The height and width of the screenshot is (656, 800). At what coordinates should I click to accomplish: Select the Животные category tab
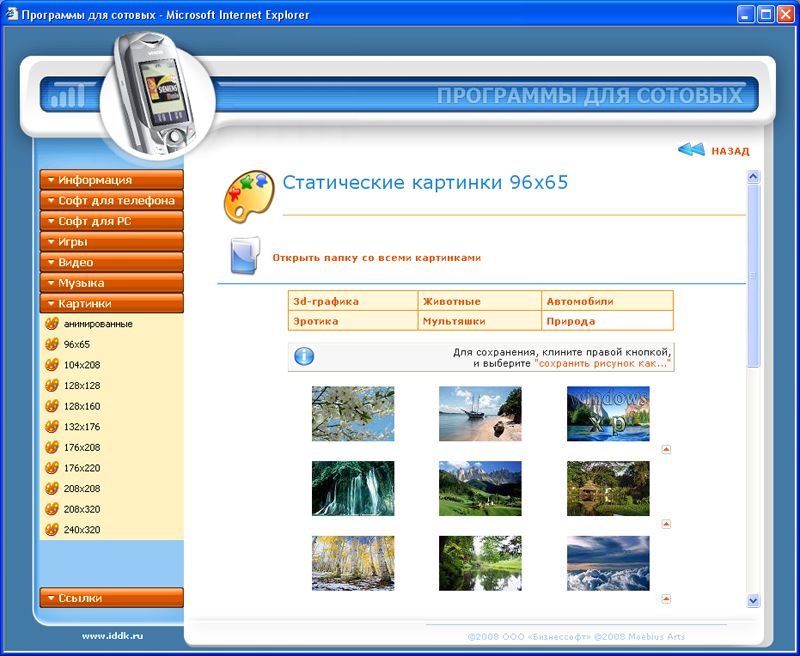tap(451, 301)
